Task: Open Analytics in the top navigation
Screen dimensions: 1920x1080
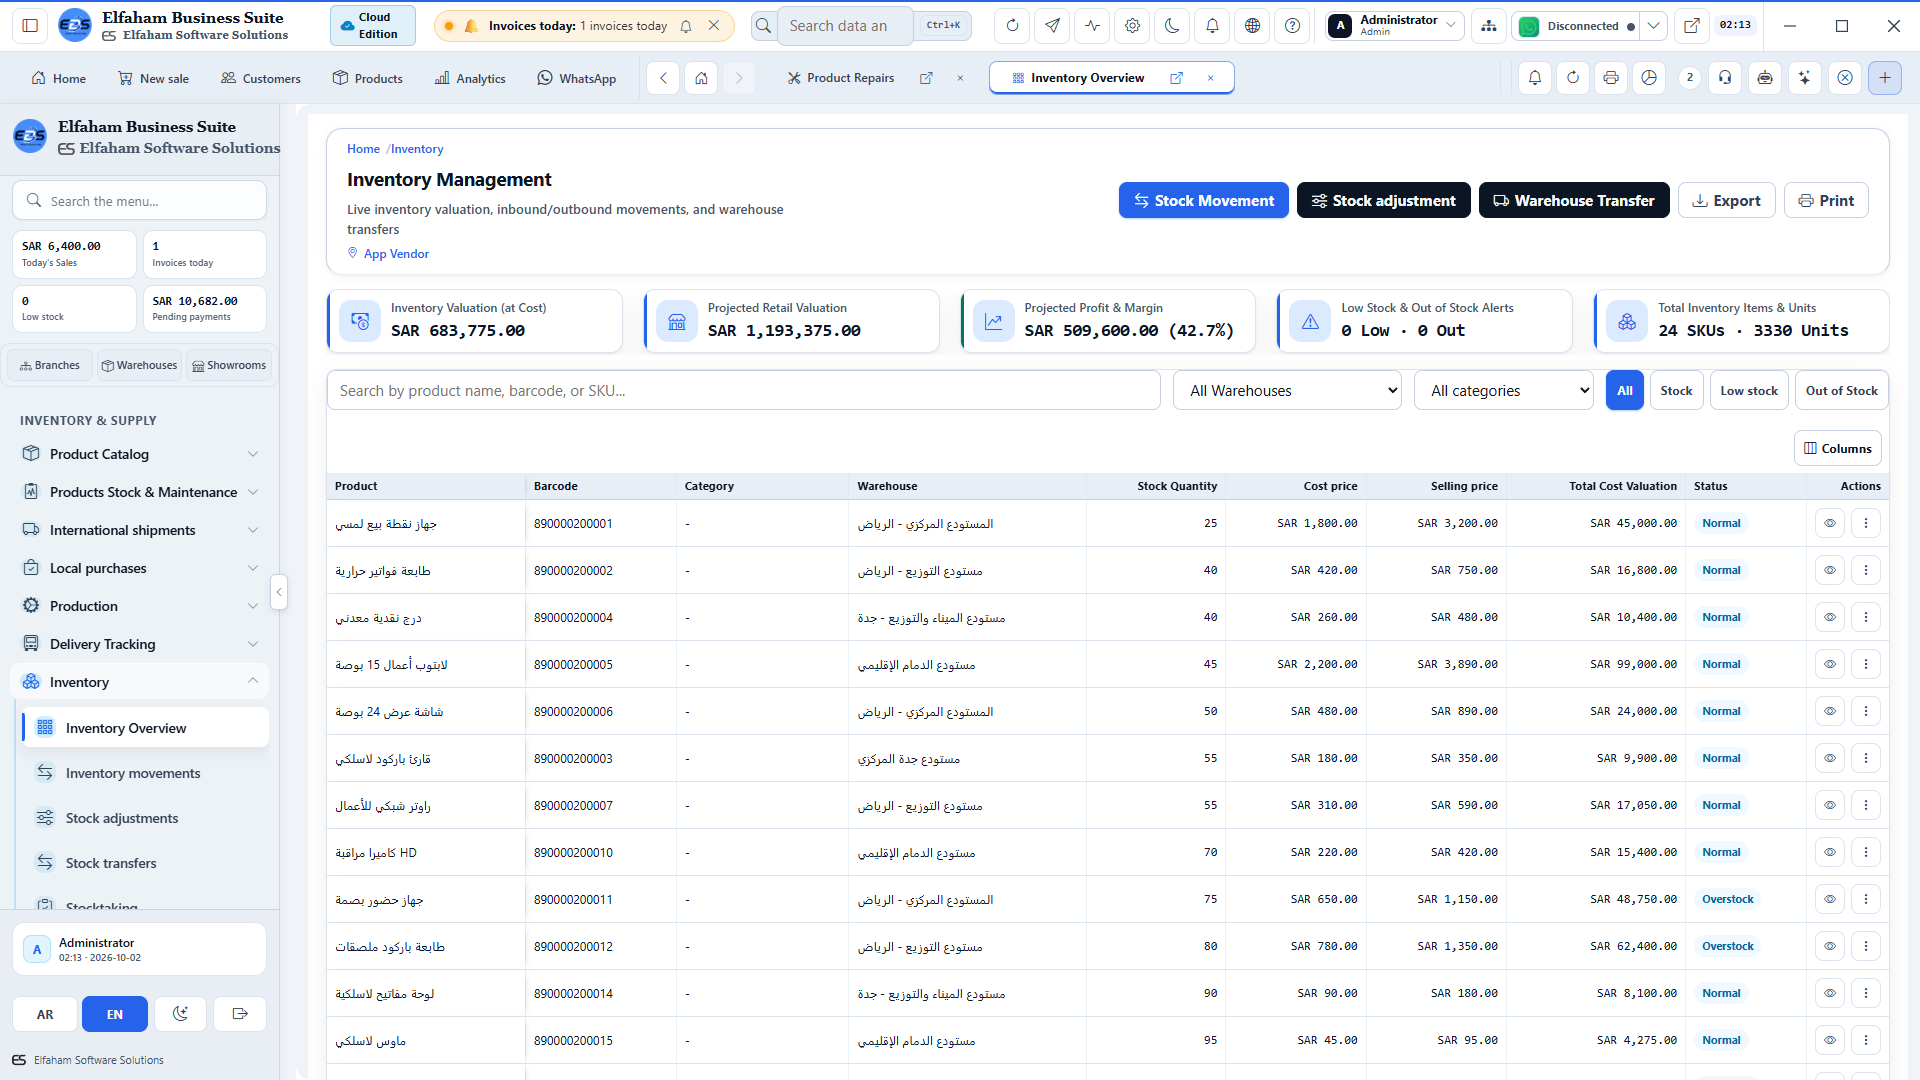Action: 470,78
